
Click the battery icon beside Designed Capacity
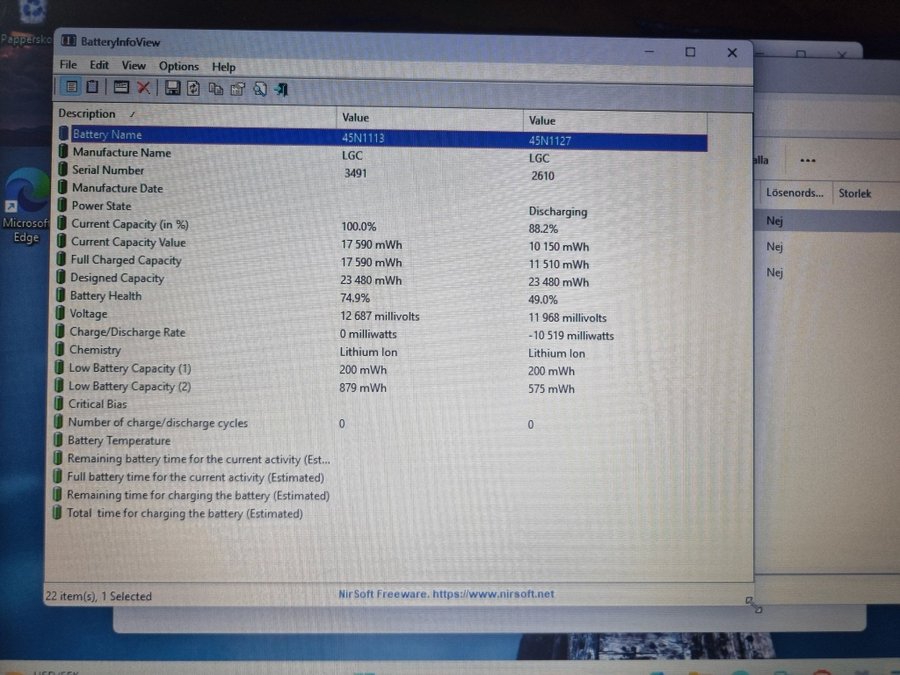coord(61,277)
